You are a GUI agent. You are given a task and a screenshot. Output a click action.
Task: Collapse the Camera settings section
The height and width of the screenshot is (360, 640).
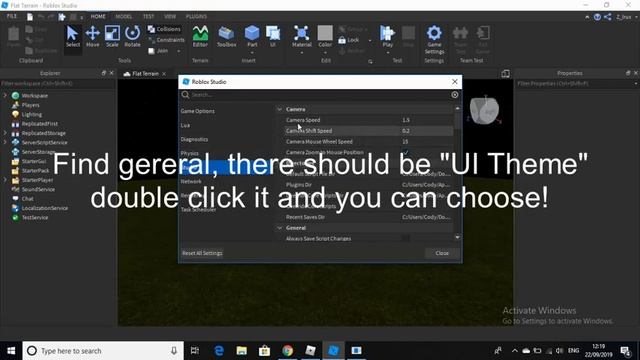coord(280,109)
